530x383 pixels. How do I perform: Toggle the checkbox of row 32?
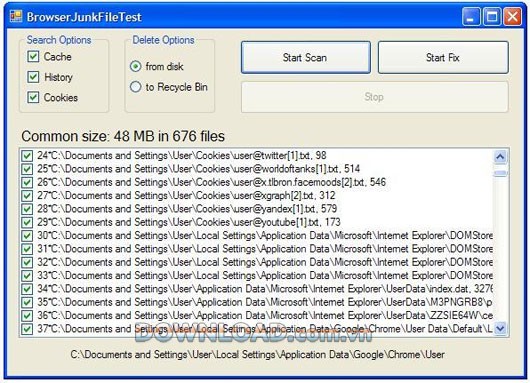tap(27, 262)
